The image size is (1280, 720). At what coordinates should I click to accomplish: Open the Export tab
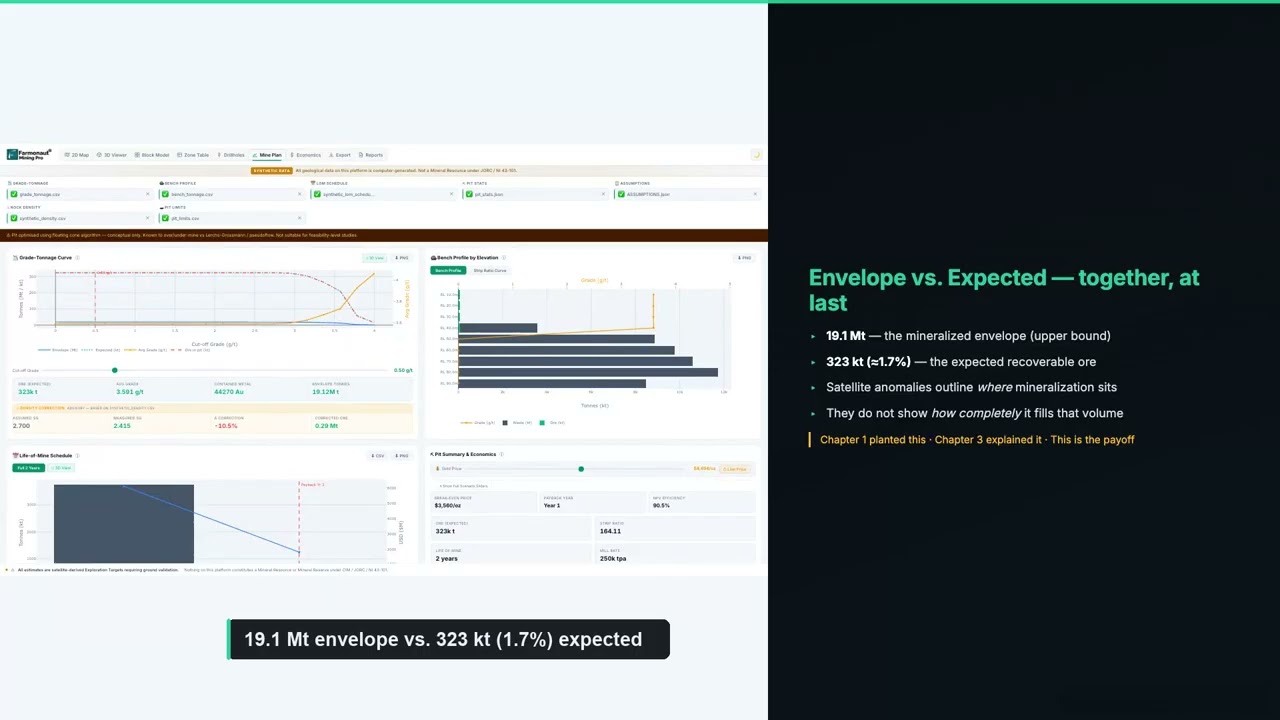point(340,155)
